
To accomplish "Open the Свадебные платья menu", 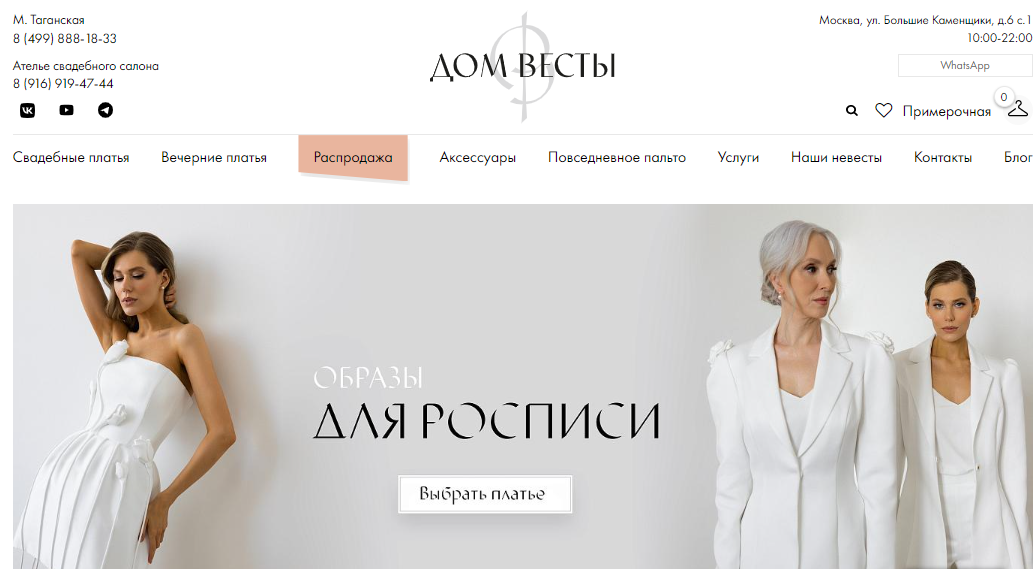I will [x=71, y=158].
